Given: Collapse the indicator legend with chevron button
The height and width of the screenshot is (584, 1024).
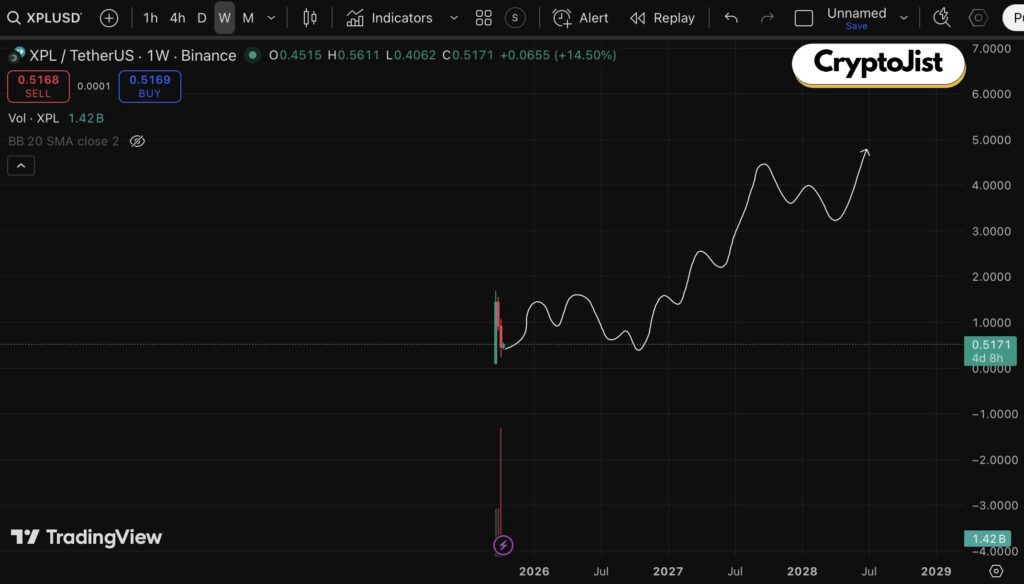Looking at the screenshot, I should coord(21,166).
